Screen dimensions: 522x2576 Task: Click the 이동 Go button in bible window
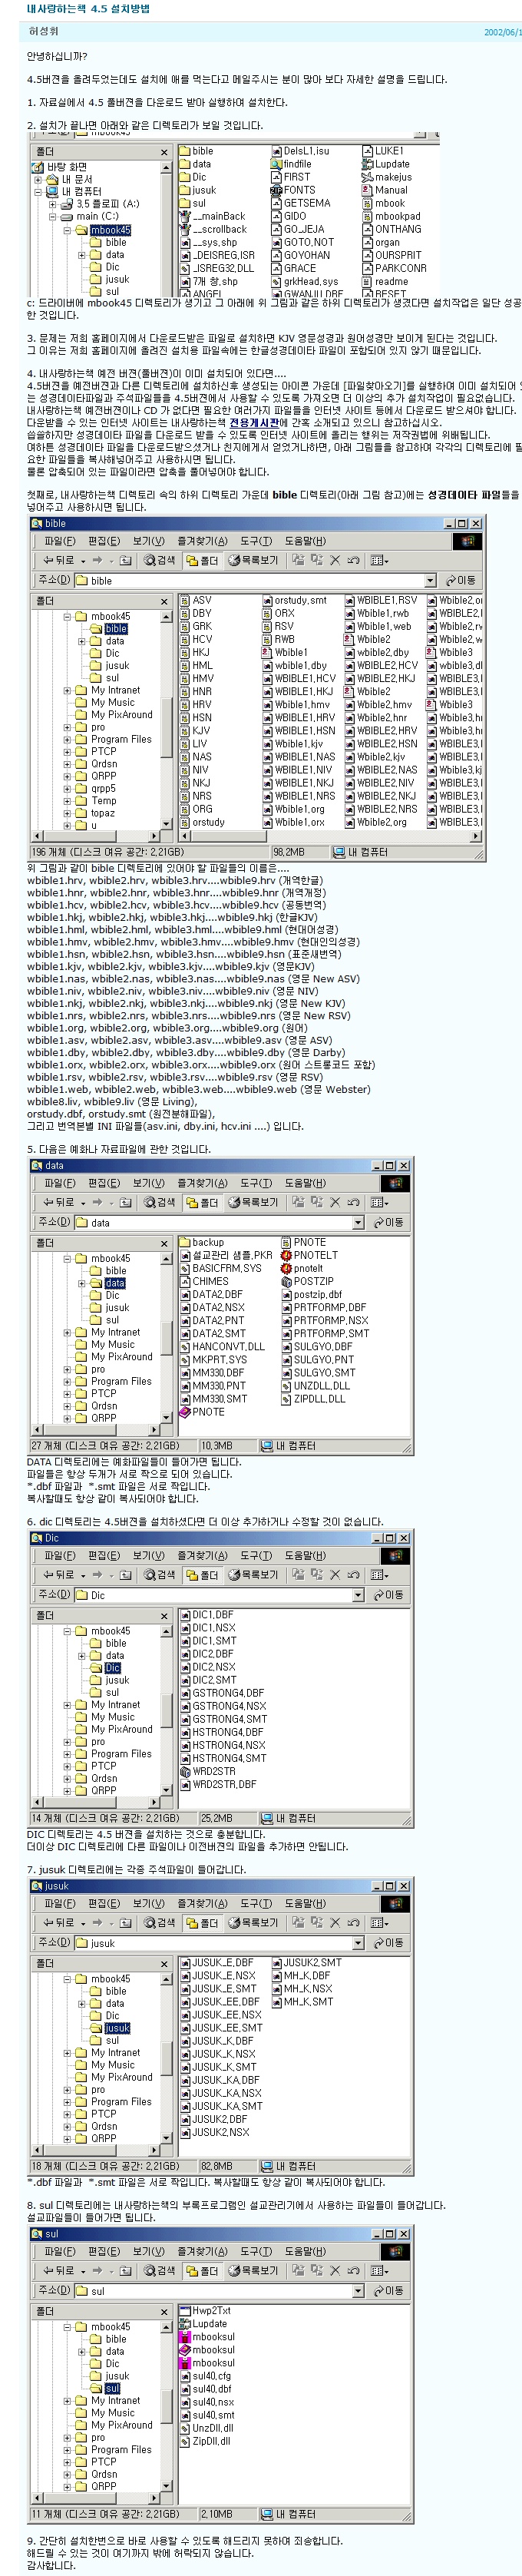(x=460, y=580)
